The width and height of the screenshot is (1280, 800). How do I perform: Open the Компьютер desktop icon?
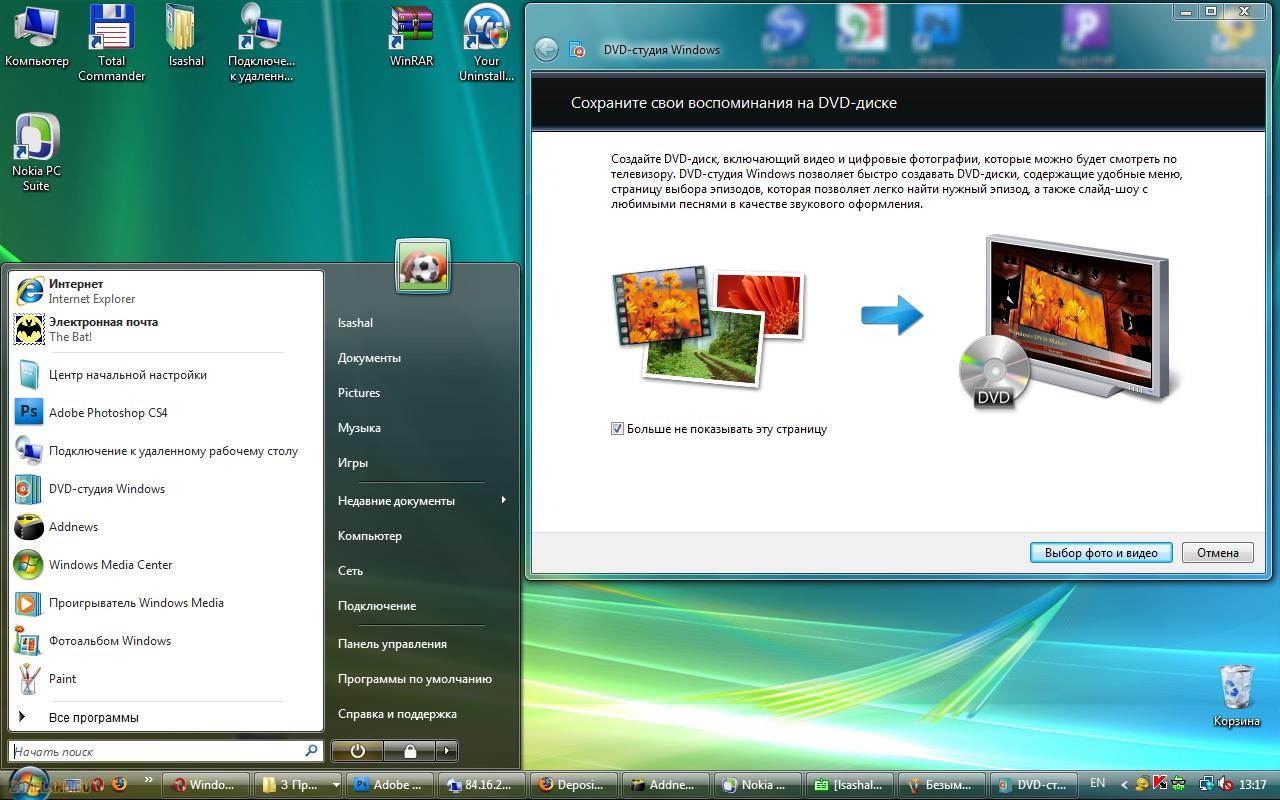[37, 37]
